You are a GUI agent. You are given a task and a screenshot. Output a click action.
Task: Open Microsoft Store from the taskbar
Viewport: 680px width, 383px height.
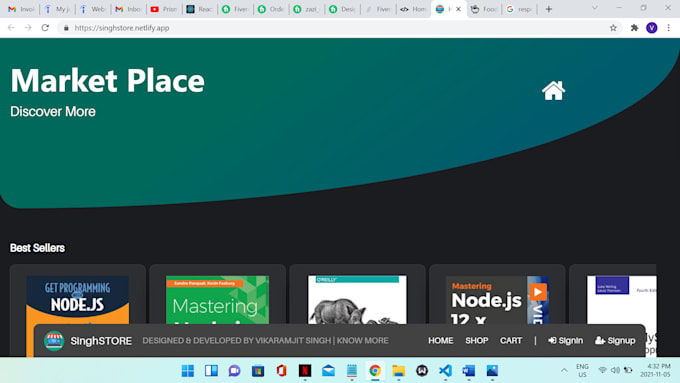coord(258,371)
